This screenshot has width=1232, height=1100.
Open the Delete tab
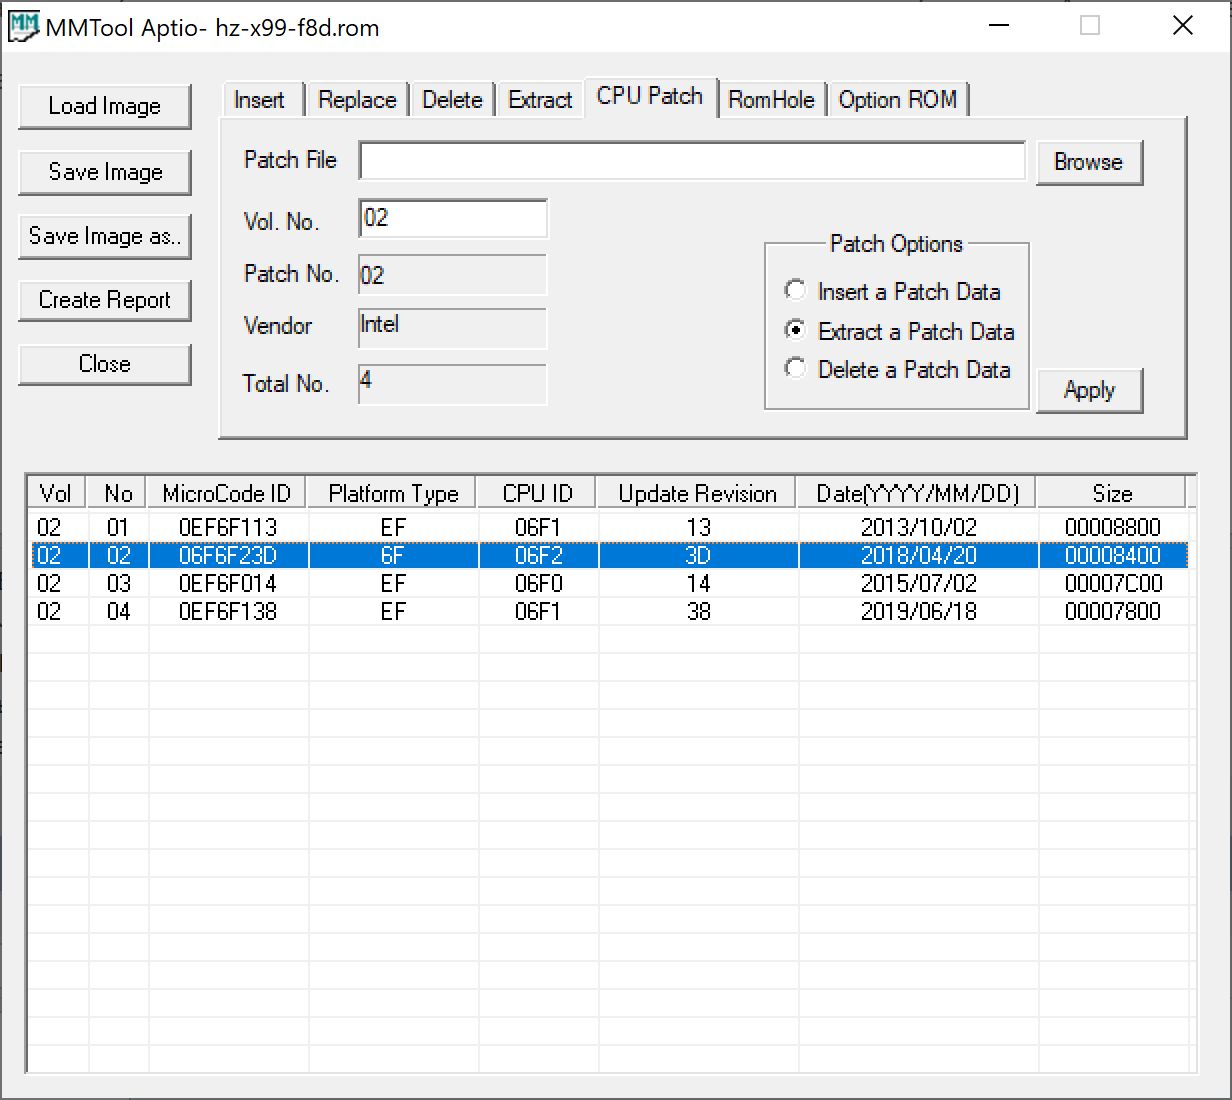click(452, 100)
